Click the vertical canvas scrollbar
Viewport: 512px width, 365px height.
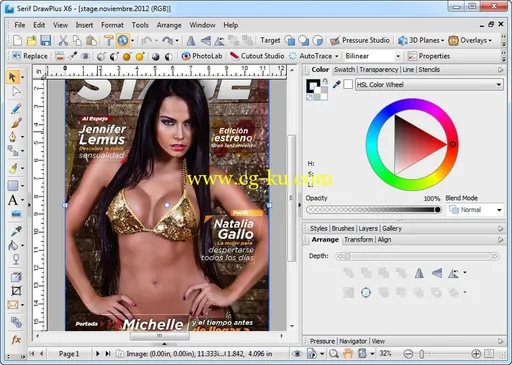click(292, 198)
